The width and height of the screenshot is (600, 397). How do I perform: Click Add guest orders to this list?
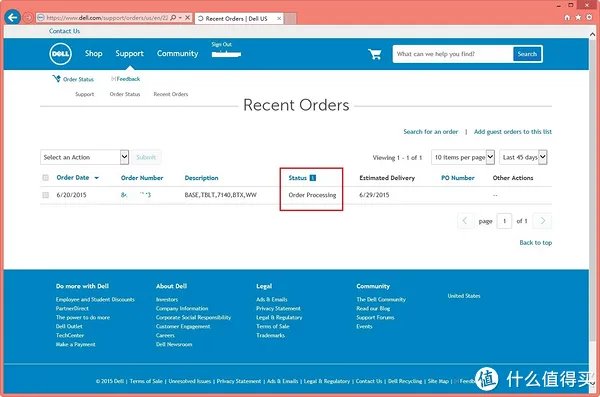point(513,132)
